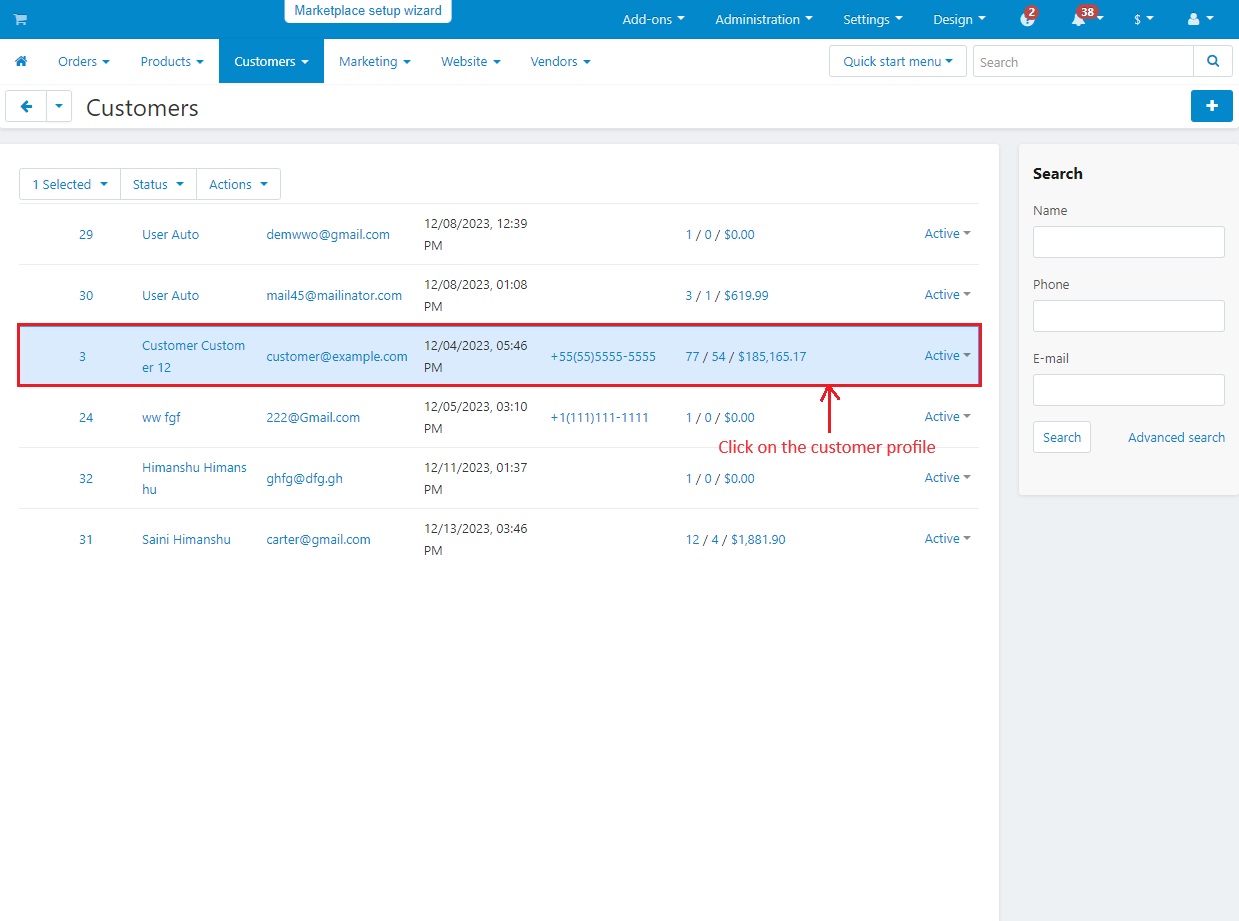Expand the dropdown next to back arrow
This screenshot has width=1239, height=921.
tap(59, 106)
